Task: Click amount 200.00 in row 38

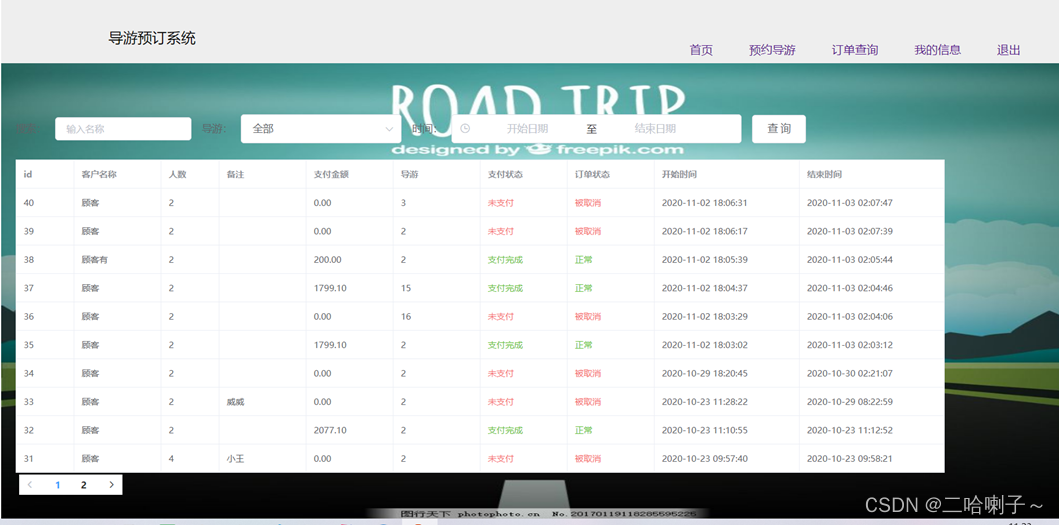Action: coord(328,259)
